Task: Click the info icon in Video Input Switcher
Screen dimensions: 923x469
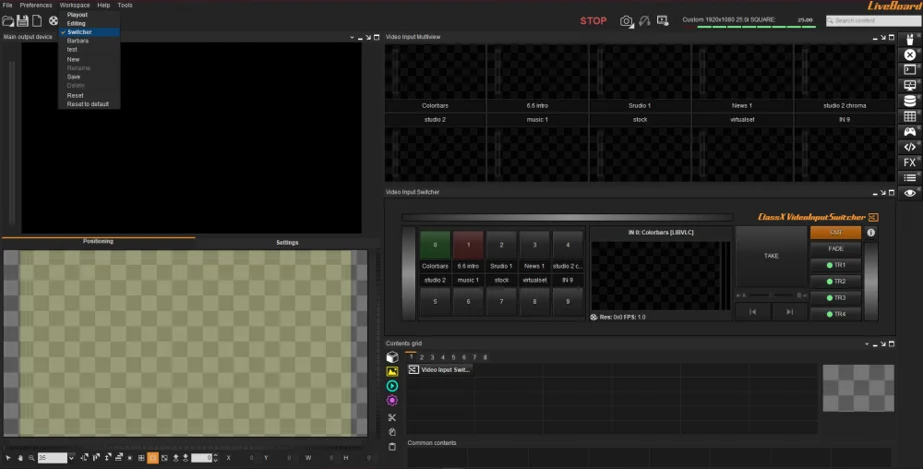Action: [870, 233]
